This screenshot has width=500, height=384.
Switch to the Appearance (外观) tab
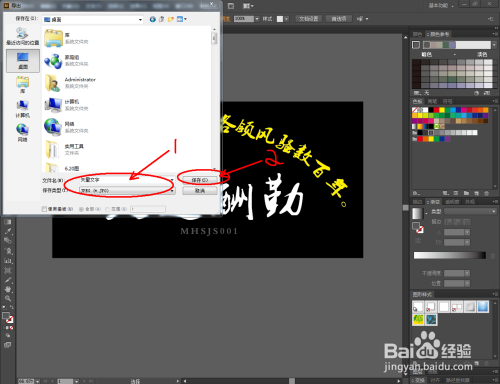470,202
